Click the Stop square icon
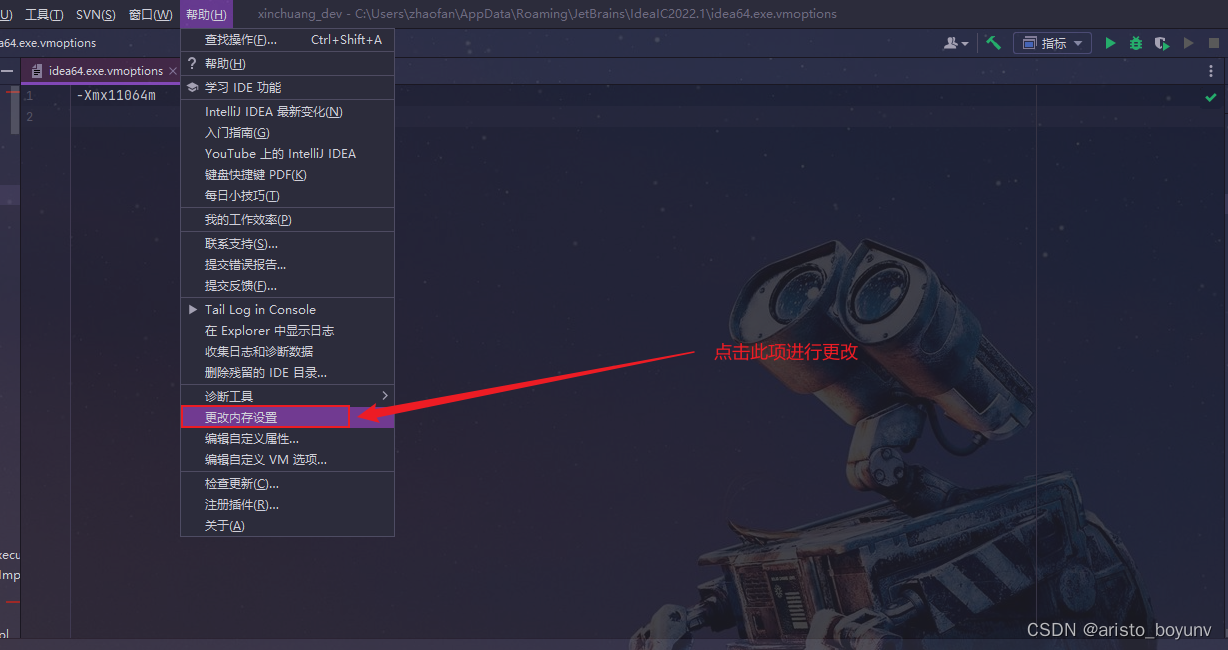Image resolution: width=1228 pixels, height=650 pixels. coord(1214,43)
